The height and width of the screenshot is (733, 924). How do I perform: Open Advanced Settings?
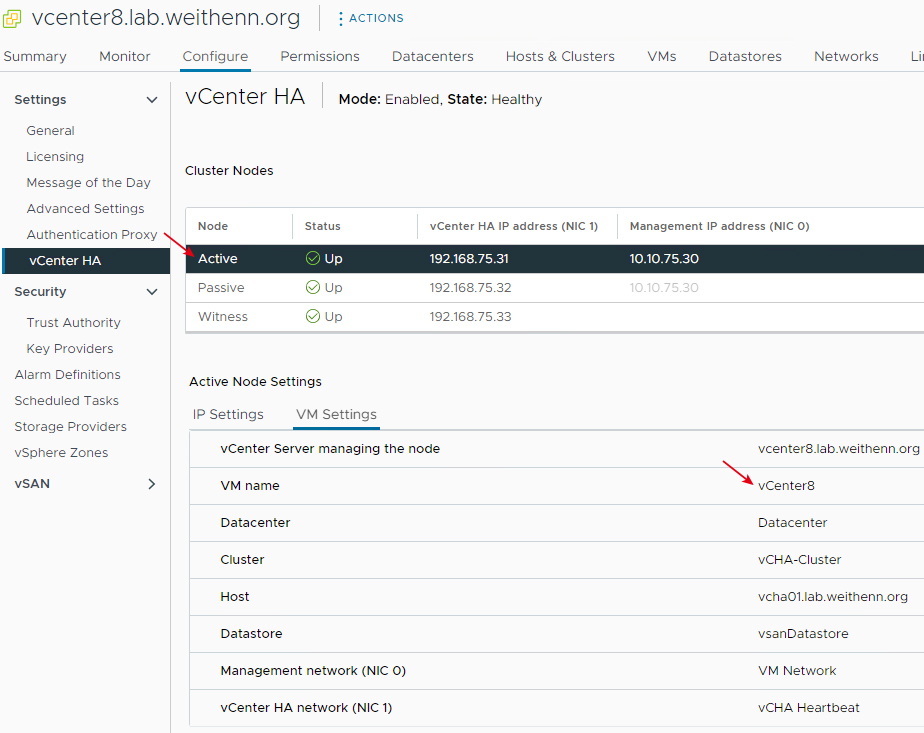(85, 209)
